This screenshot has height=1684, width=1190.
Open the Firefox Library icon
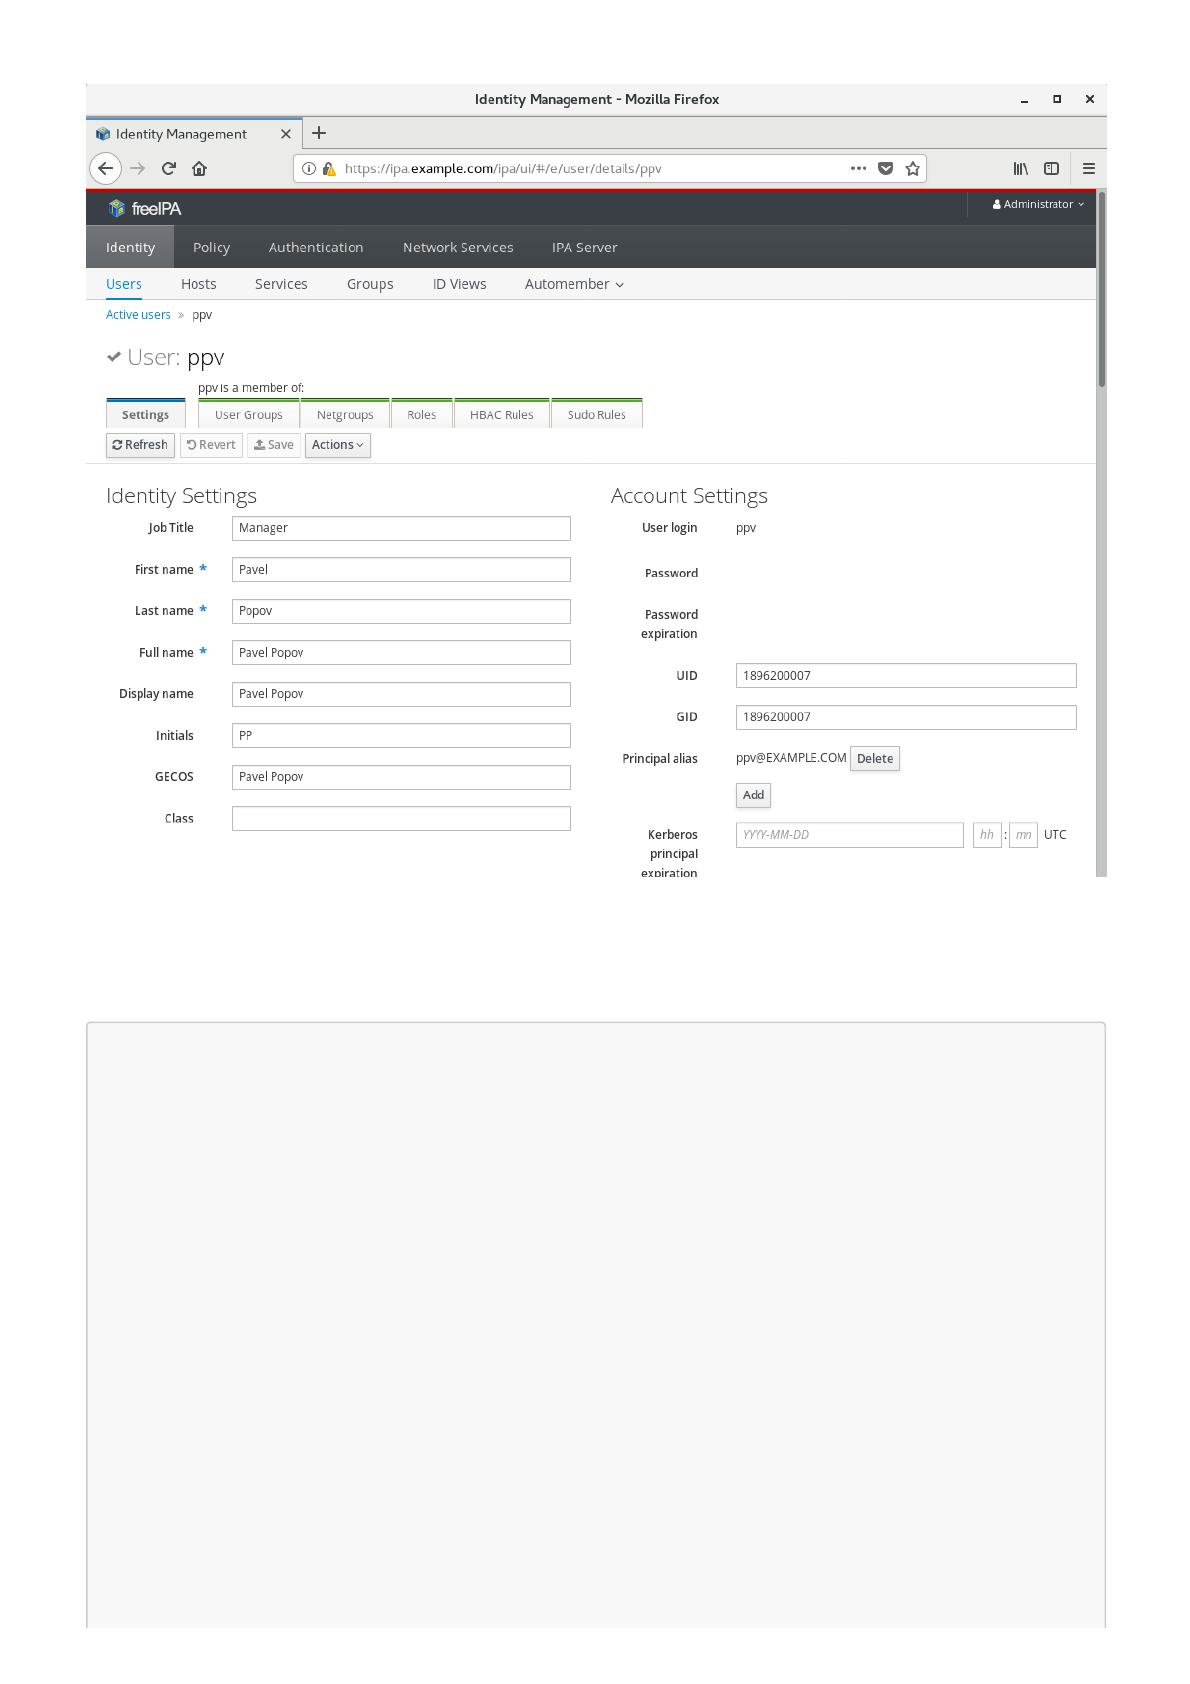(1020, 168)
